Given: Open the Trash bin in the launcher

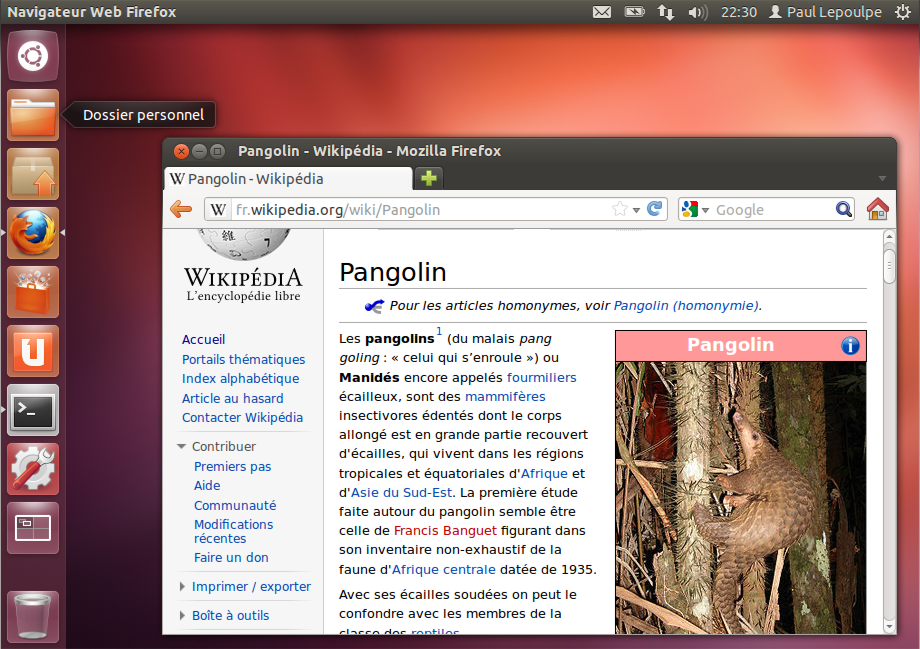Looking at the screenshot, I should coord(33,616).
